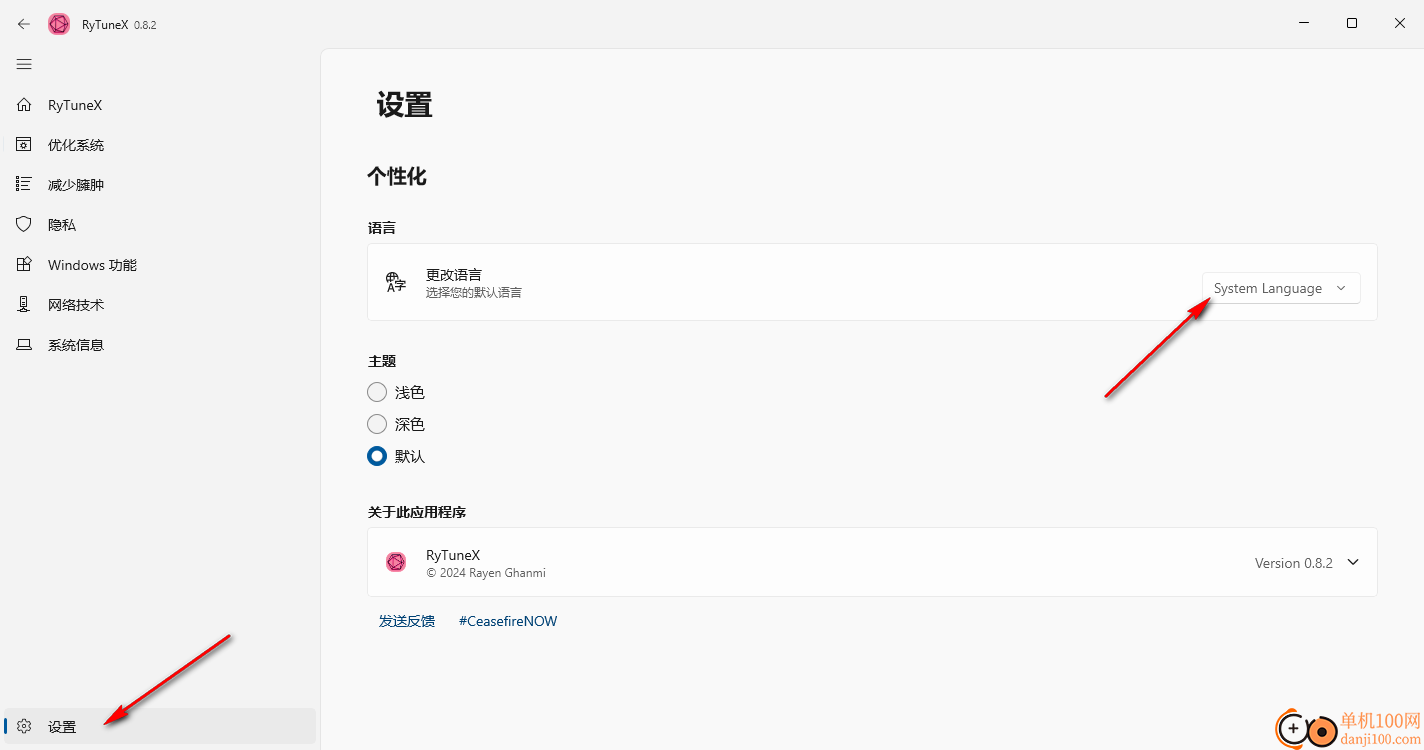
Task: Open 系统信息 page
Action: tap(160, 345)
